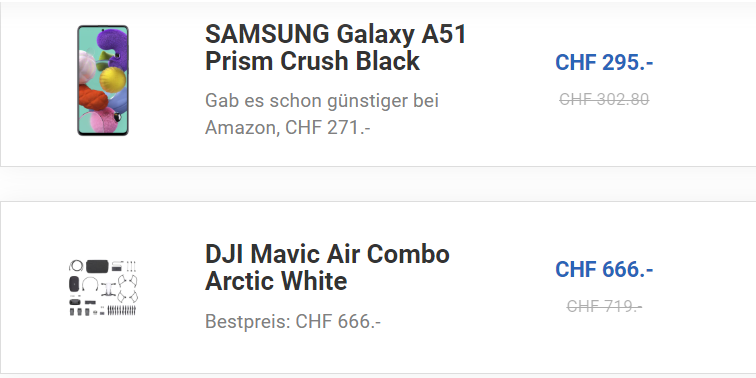The height and width of the screenshot is (378, 756).
Task: Click the large dark carrying case in the DJI image
Action: coord(97,266)
